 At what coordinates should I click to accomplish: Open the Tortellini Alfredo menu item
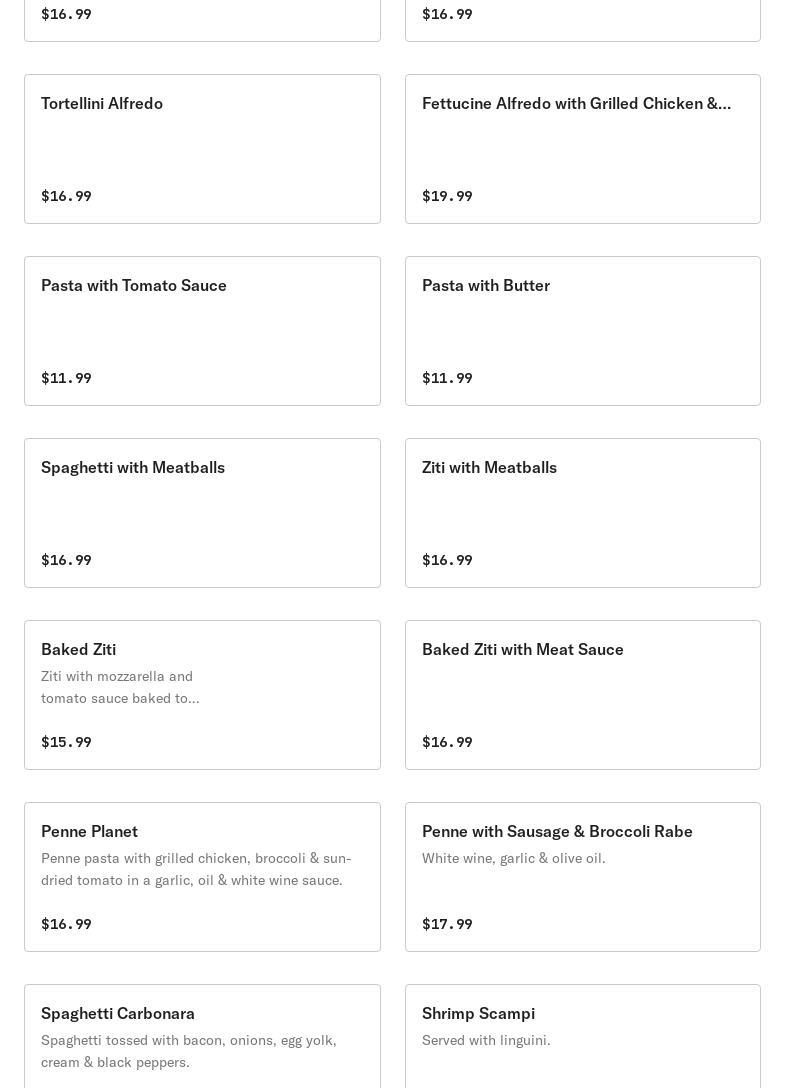pos(102,104)
